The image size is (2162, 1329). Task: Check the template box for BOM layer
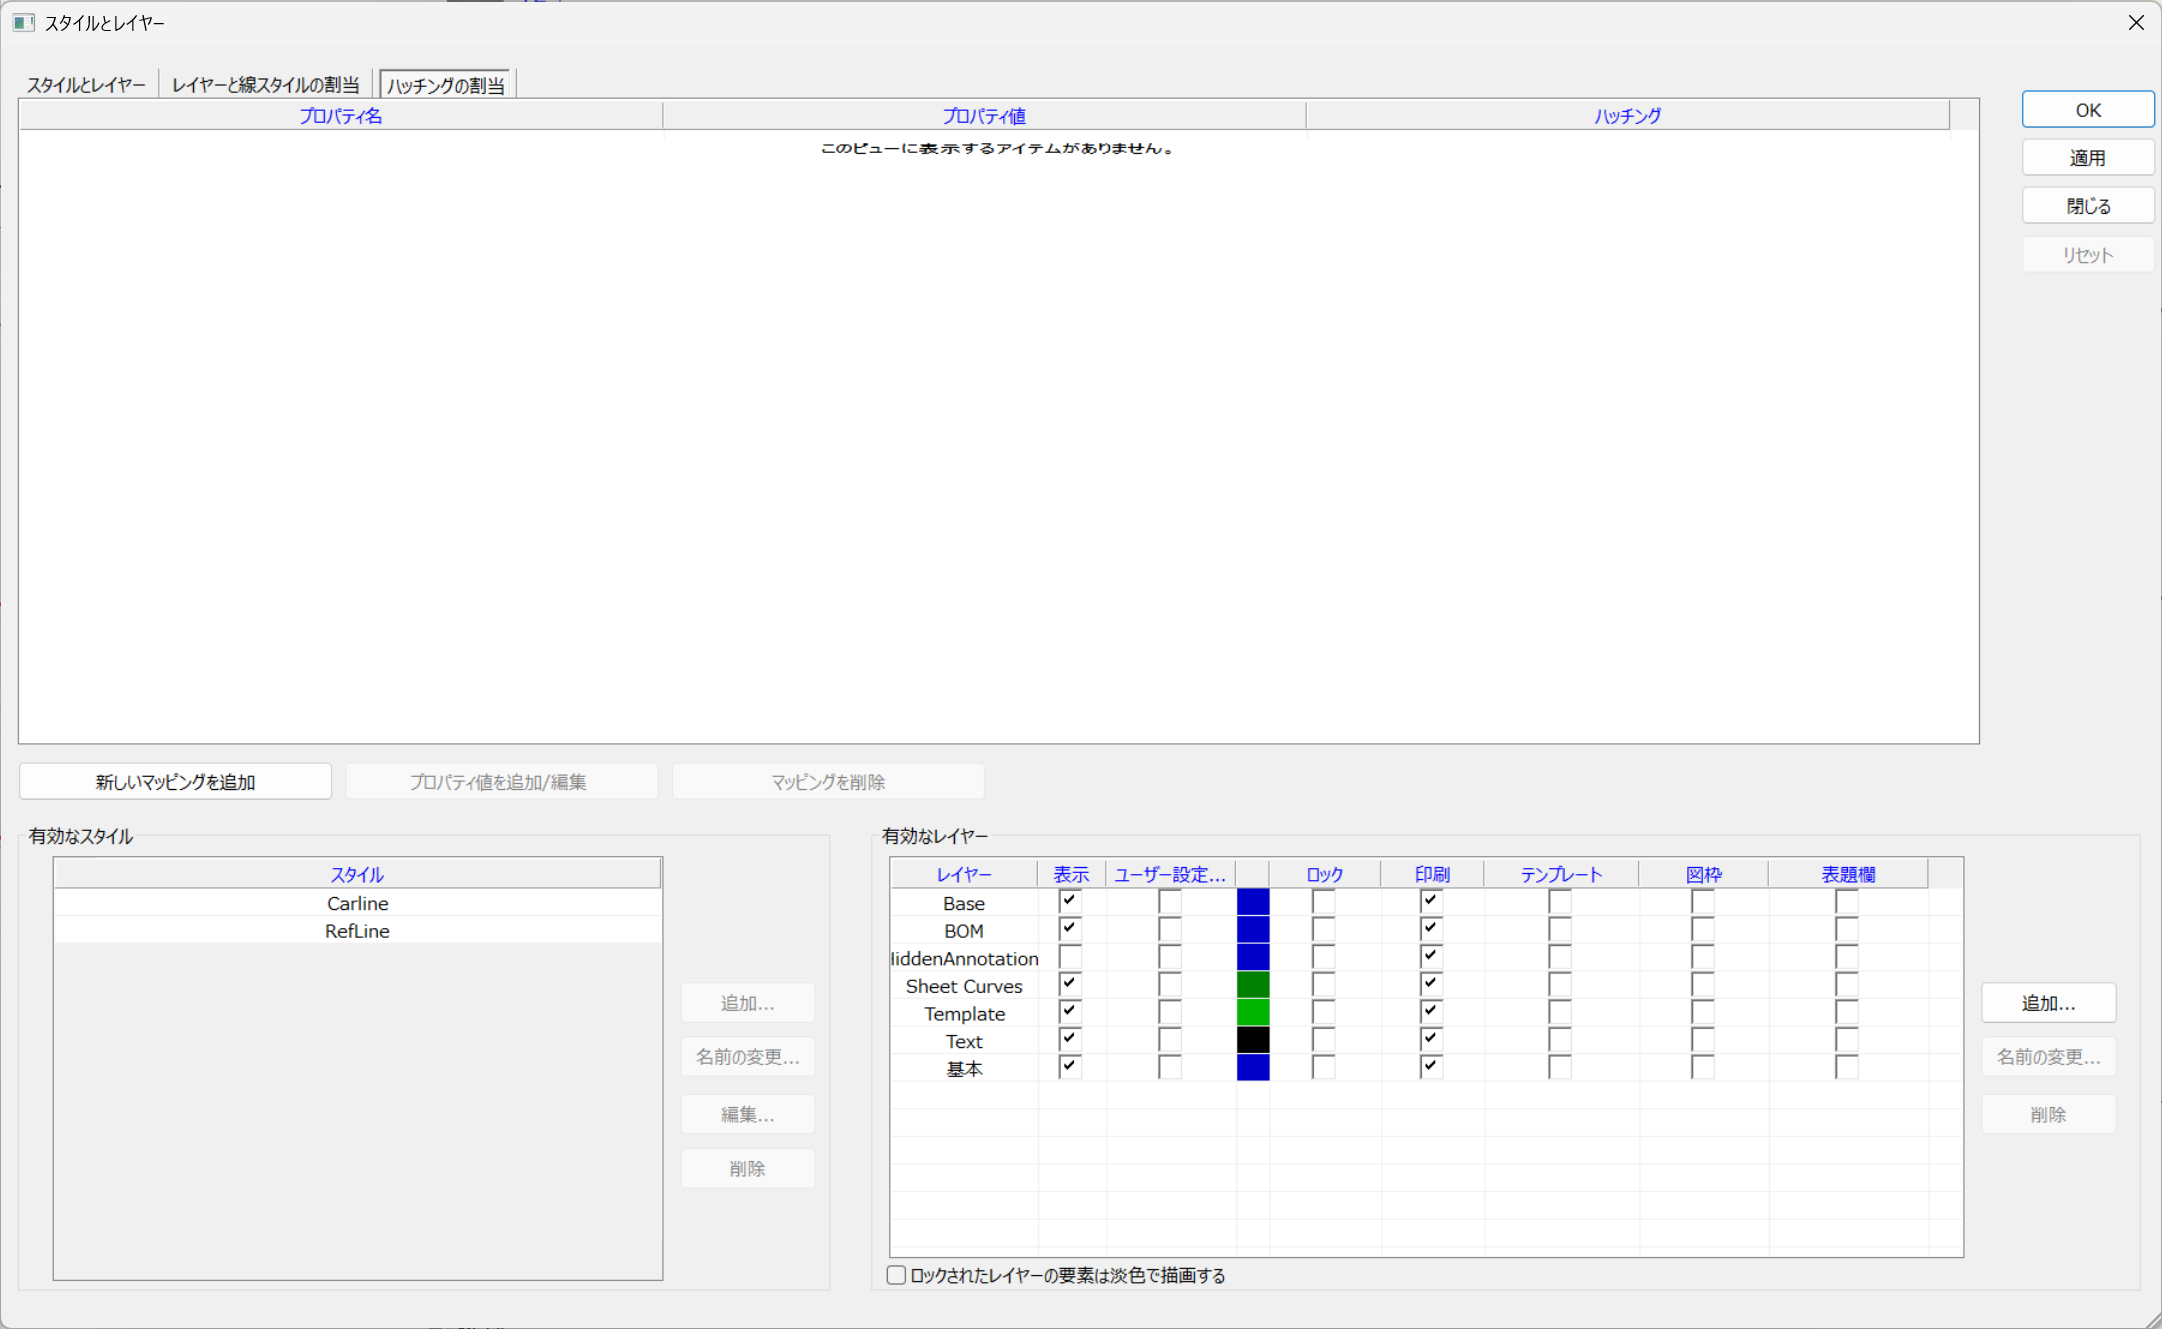coord(1559,929)
